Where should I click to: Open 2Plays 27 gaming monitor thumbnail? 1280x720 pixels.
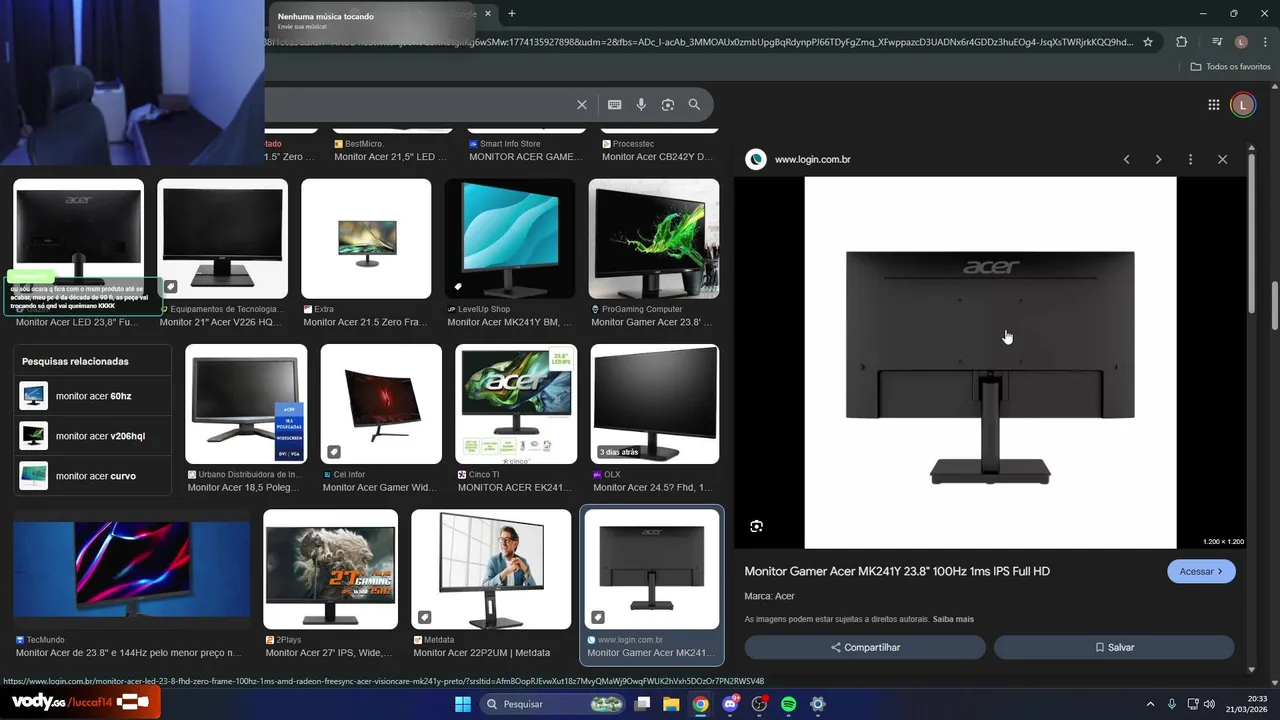[x=330, y=569]
